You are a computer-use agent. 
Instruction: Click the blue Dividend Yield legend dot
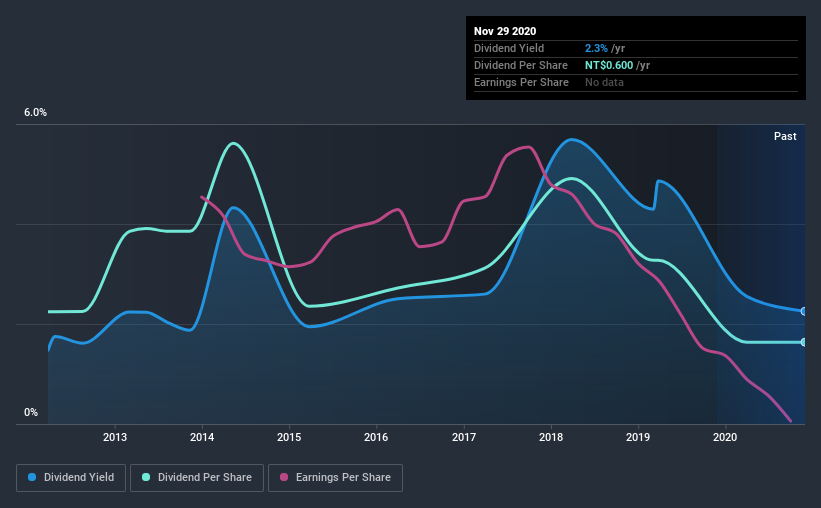click(32, 477)
